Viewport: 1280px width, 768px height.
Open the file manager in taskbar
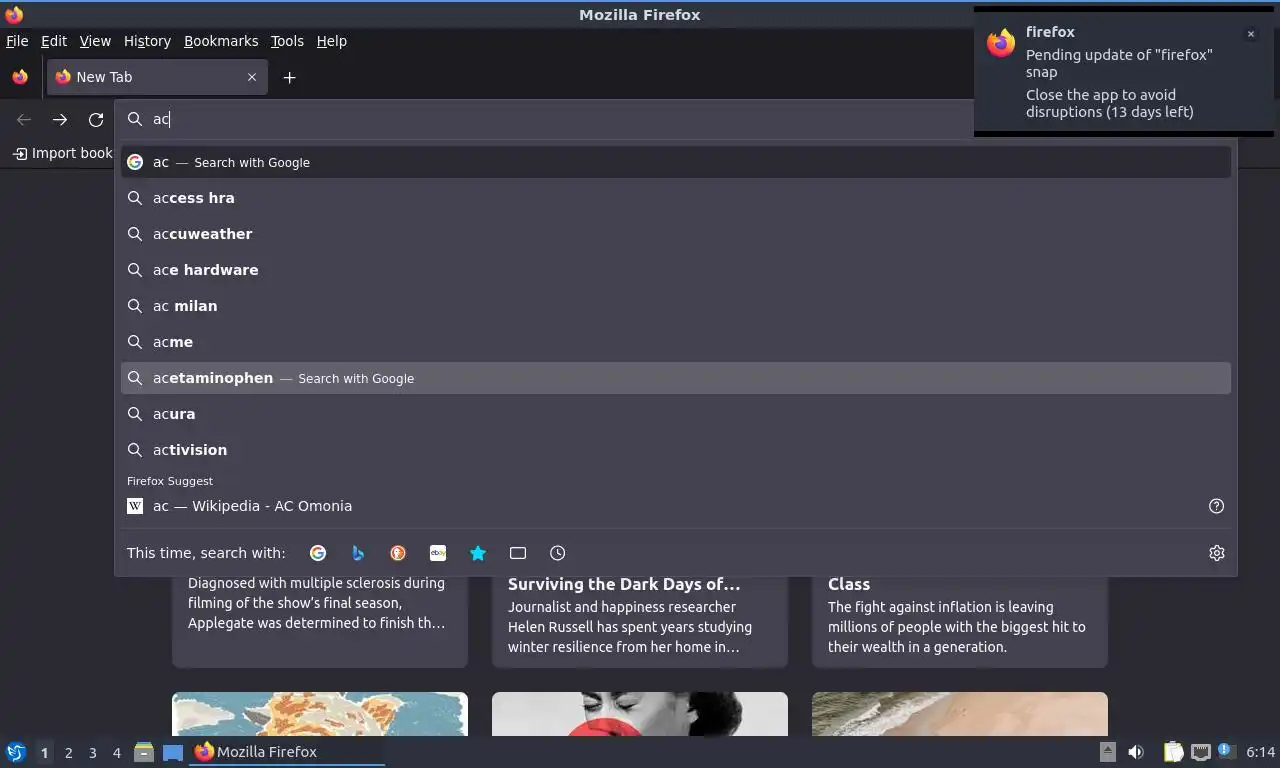click(144, 752)
